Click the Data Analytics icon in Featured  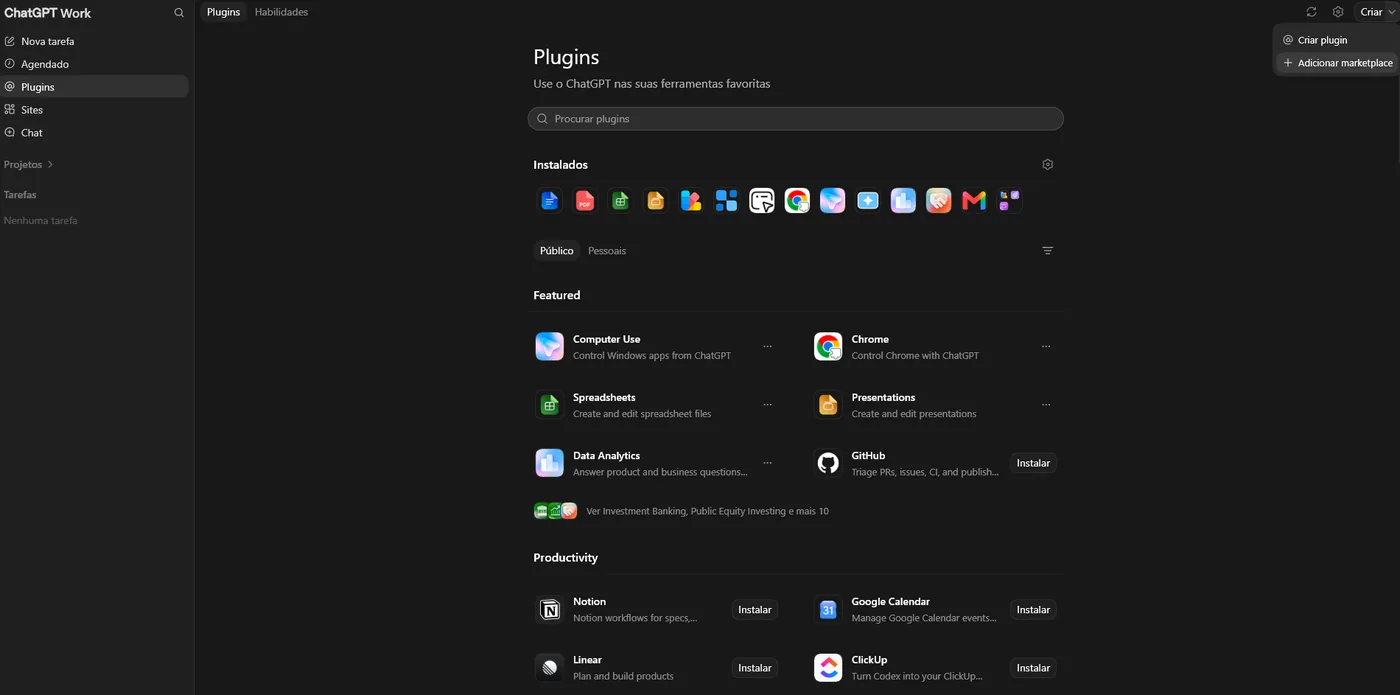pos(549,463)
